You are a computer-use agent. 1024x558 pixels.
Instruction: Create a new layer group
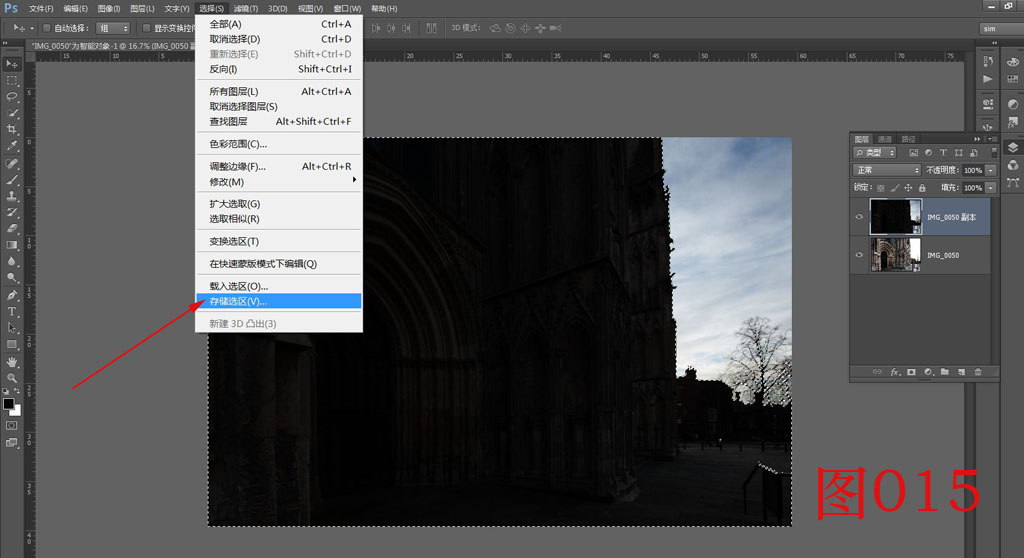pyautogui.click(x=944, y=372)
